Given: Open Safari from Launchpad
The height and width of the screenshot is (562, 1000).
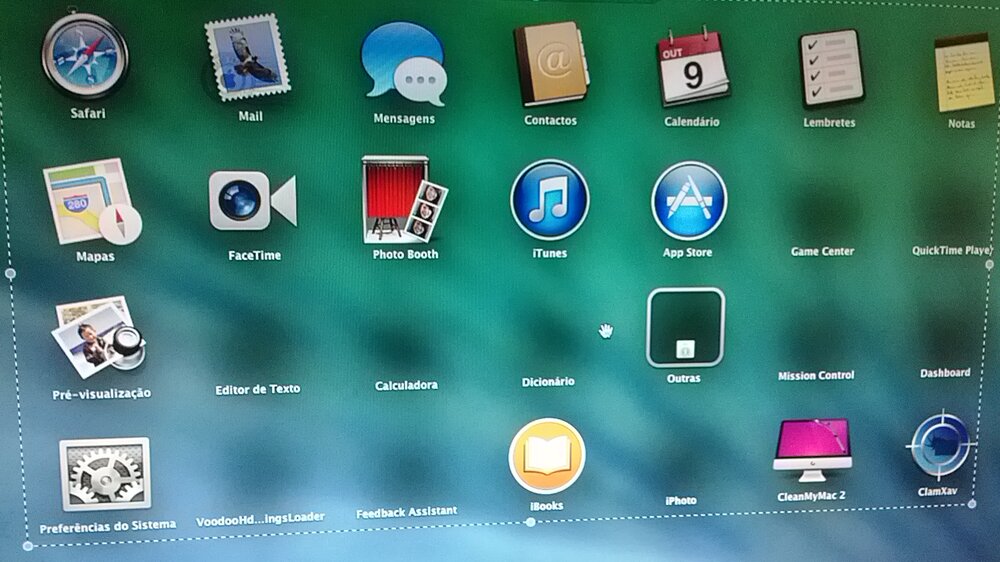Looking at the screenshot, I should click(x=85, y=56).
